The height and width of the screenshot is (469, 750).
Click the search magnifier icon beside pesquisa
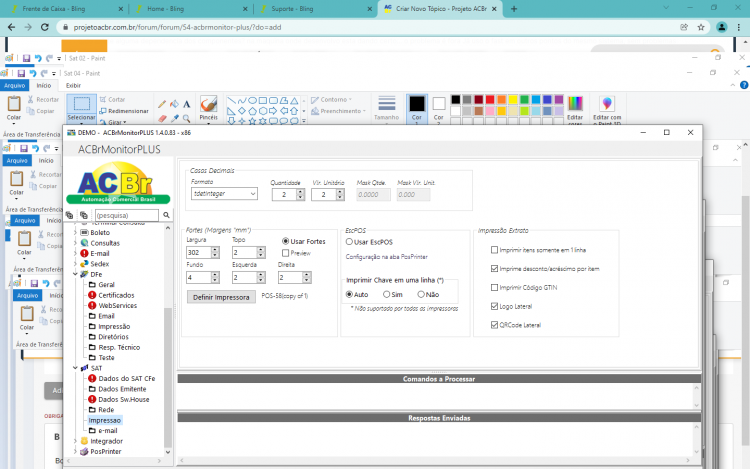pyautogui.click(x=166, y=215)
